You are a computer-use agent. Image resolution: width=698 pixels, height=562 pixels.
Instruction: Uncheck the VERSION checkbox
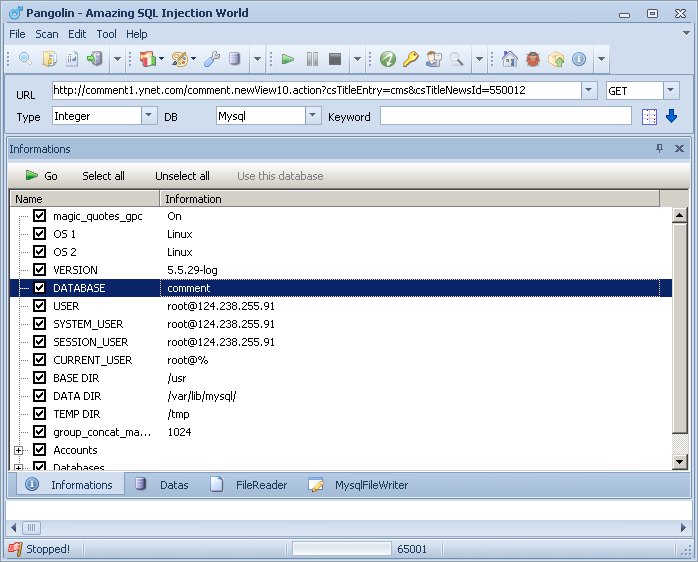40,270
